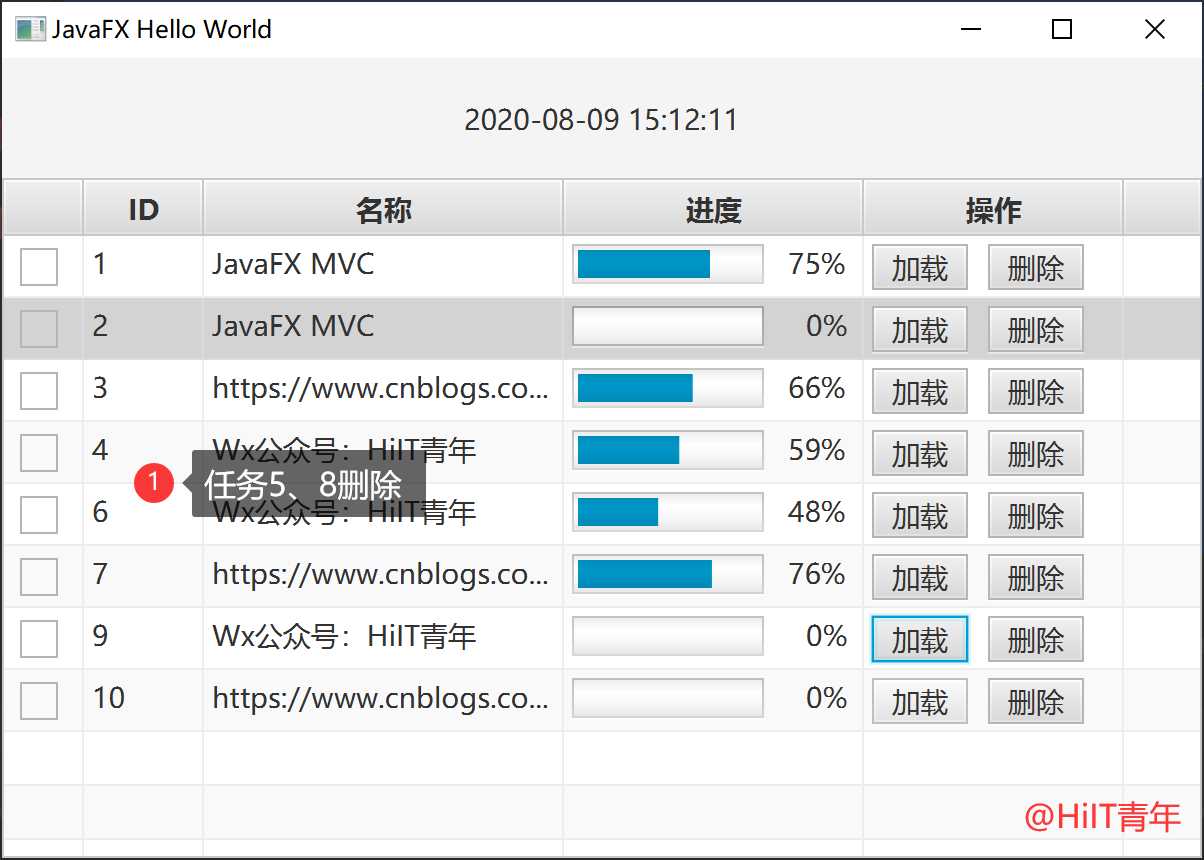
Task: Click the cnblogs URL name in row 7
Action: tap(381, 574)
